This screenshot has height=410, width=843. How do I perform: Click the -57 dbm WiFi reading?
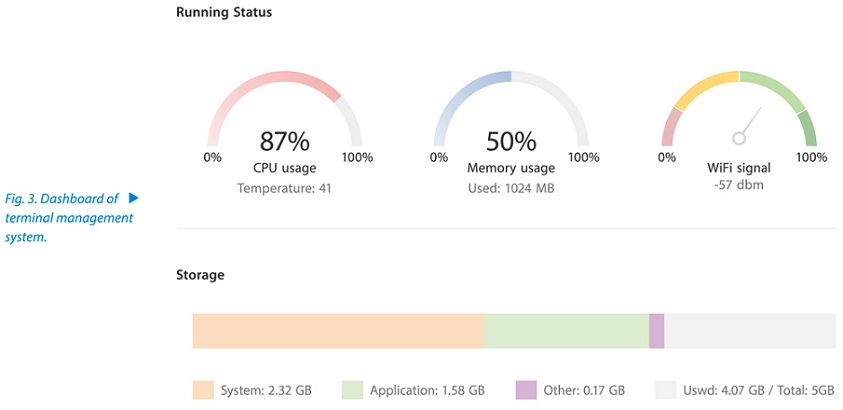pyautogui.click(x=739, y=185)
